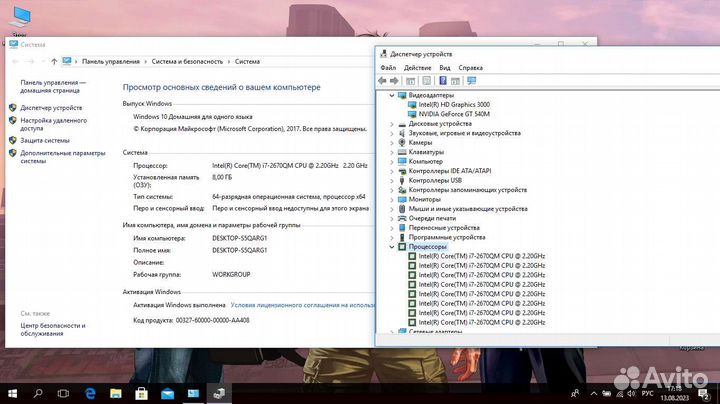720x404 pixels.
Task: Open File Explorer from the taskbar
Action: point(116,393)
